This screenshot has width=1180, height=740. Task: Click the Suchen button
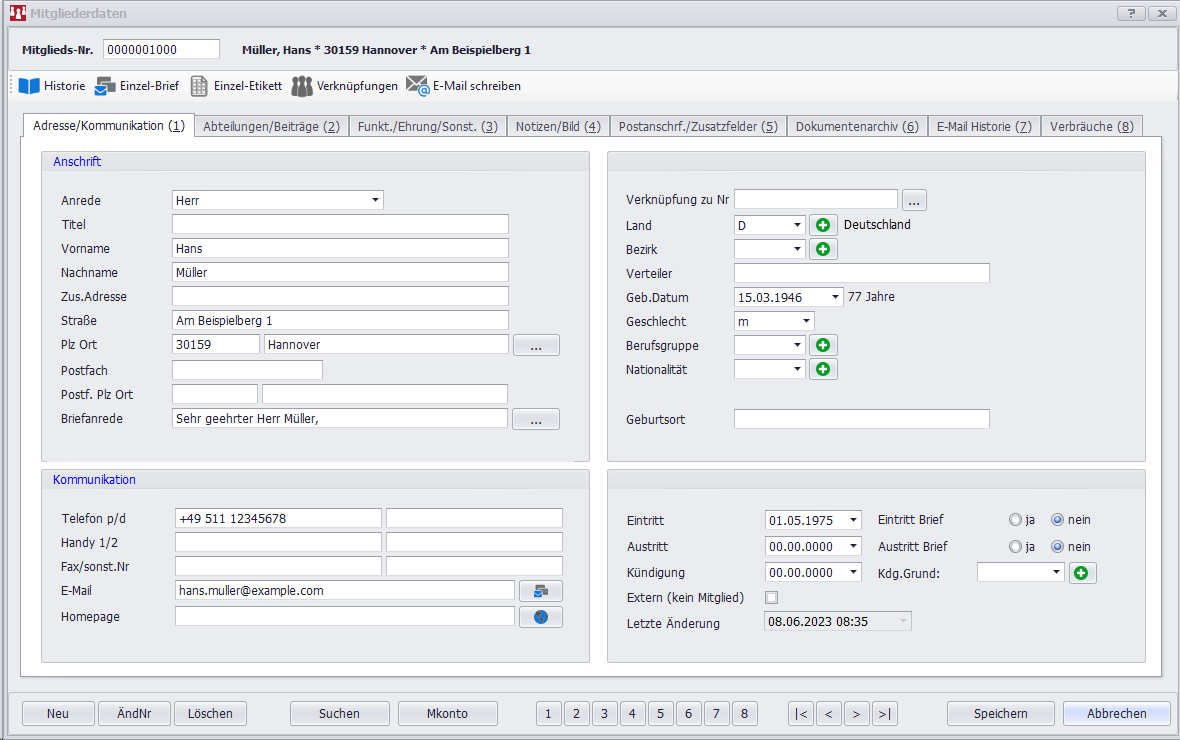point(339,713)
